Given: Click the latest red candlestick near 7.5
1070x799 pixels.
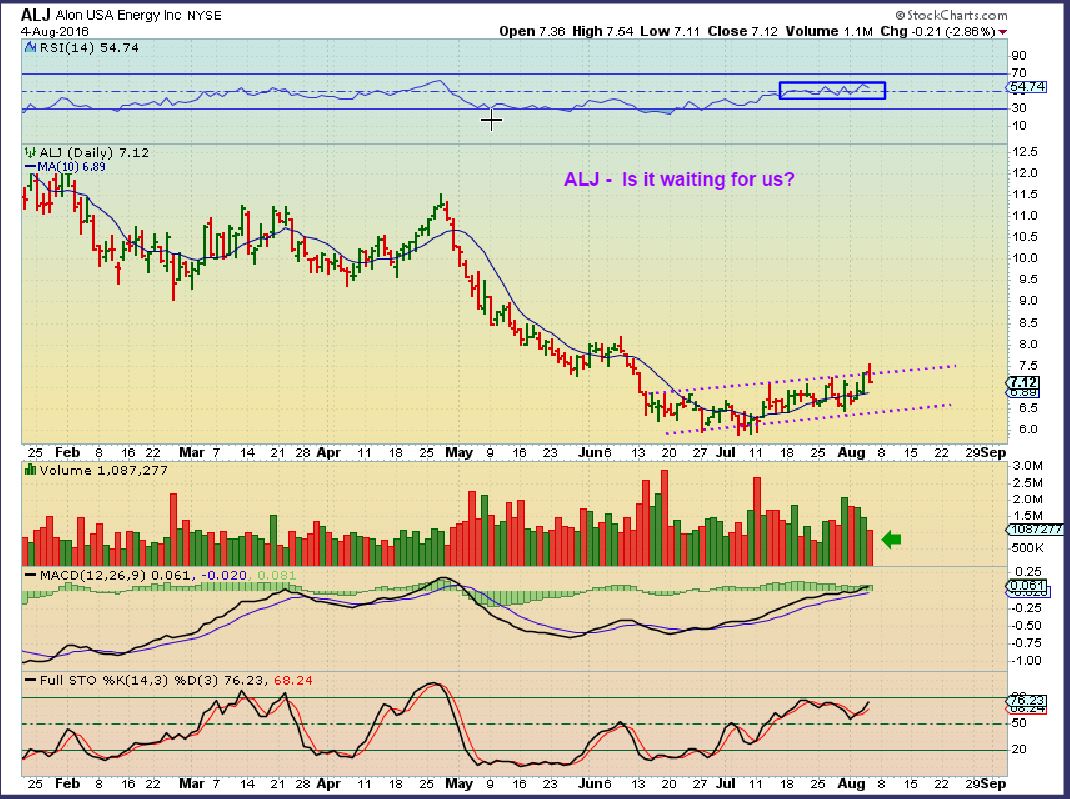Looking at the screenshot, I should [869, 373].
